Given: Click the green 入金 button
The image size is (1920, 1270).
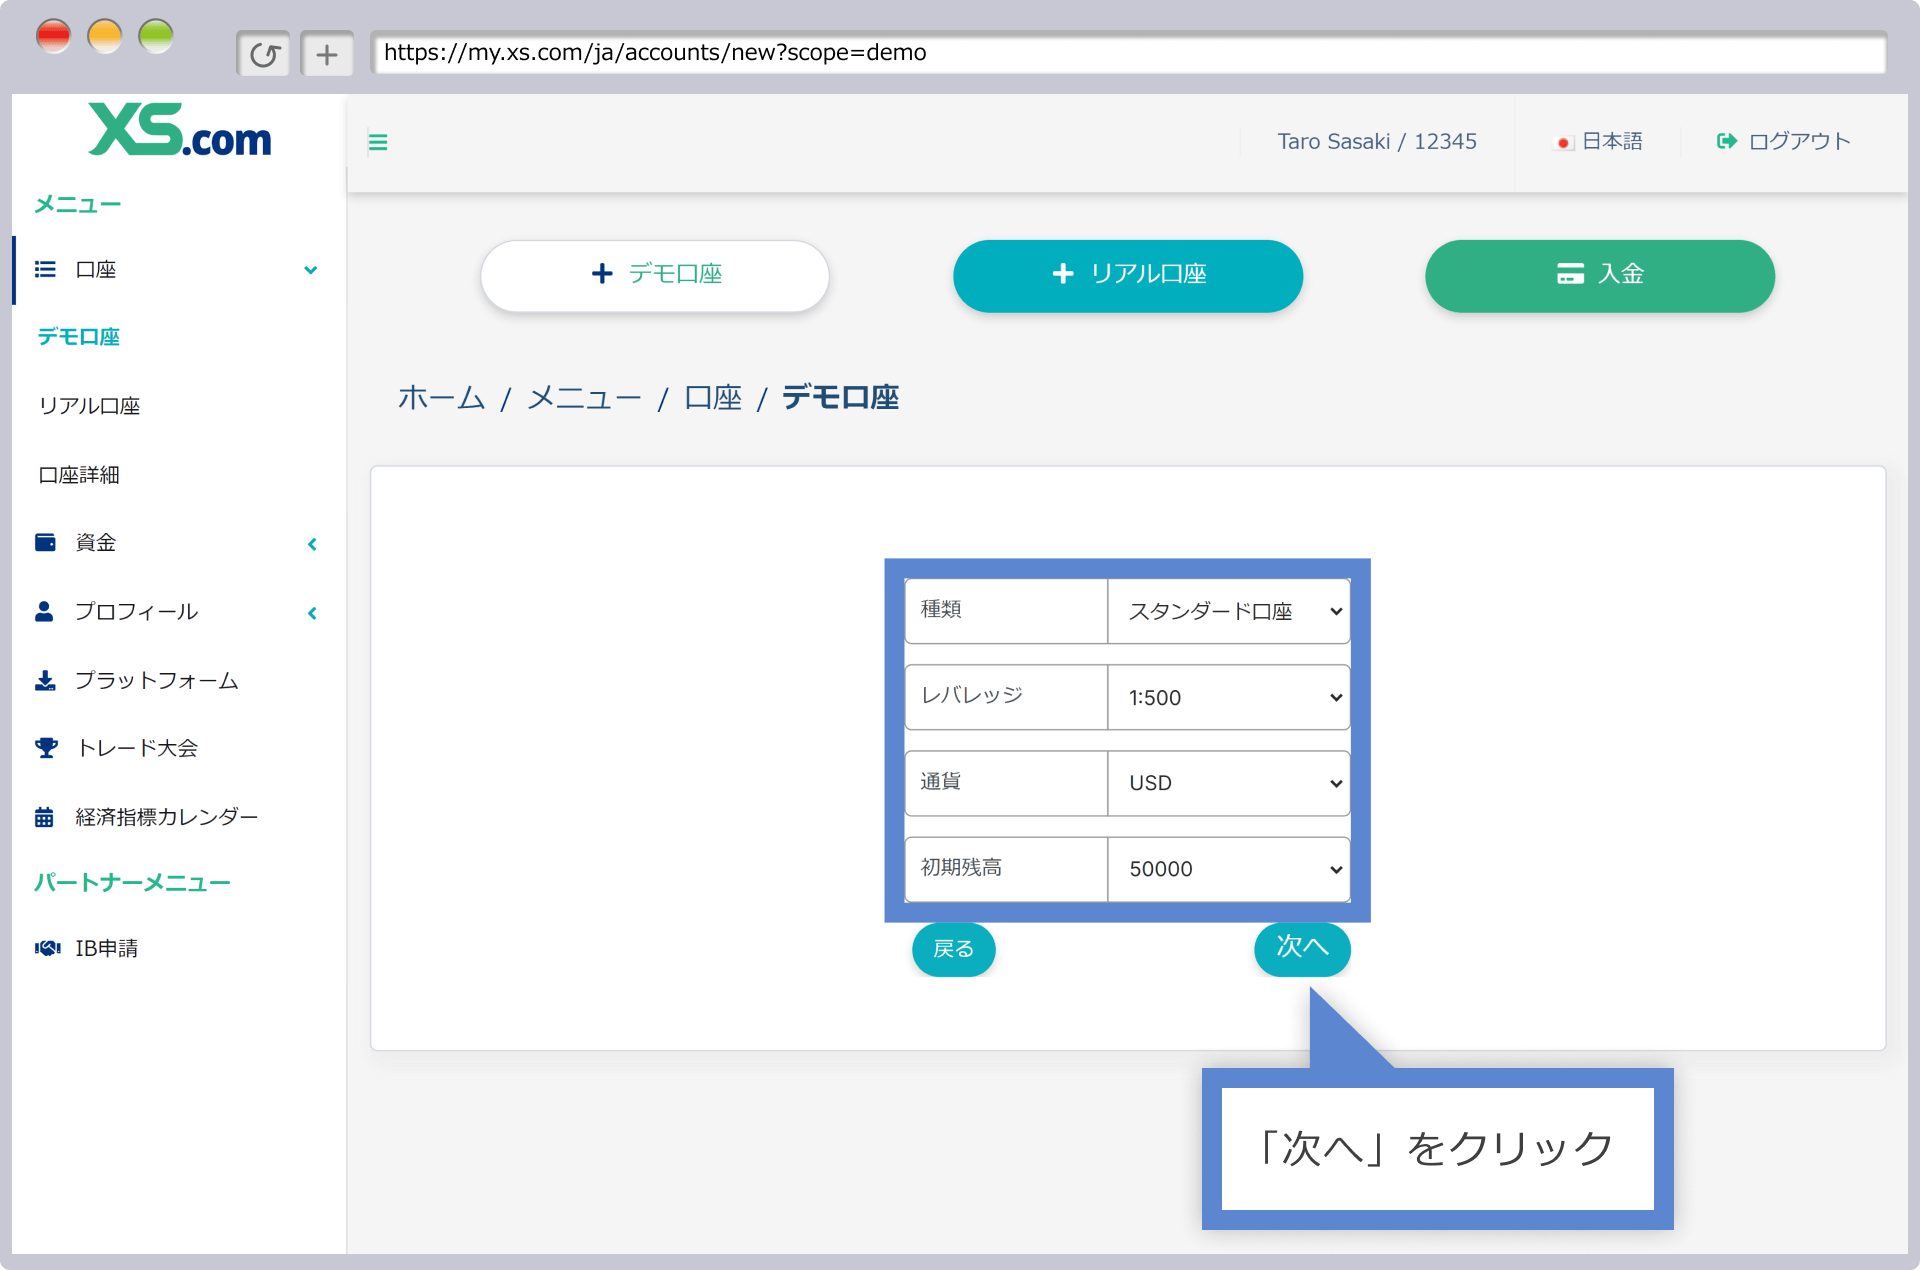Looking at the screenshot, I should click(1600, 275).
